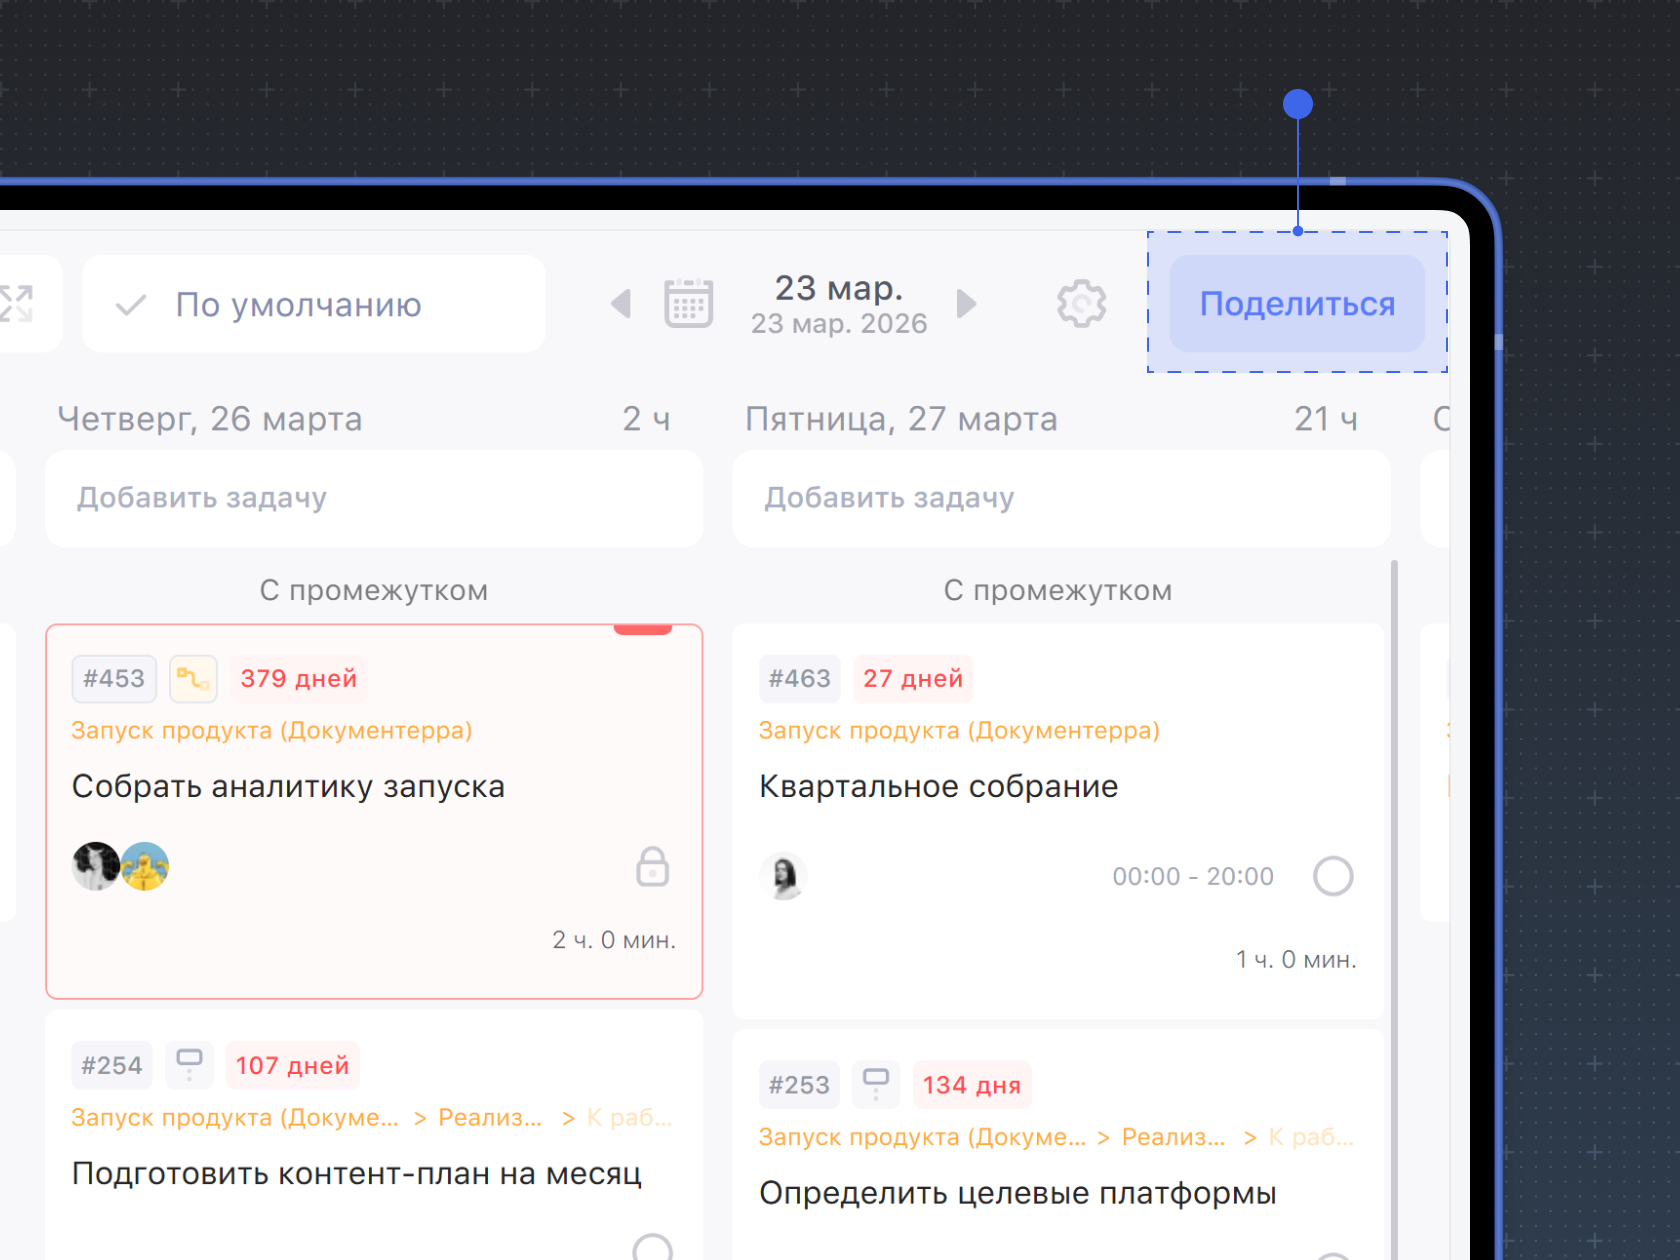Click assignee avatar on Квартальное собрание
Screen dimensions: 1680x1260
784,877
